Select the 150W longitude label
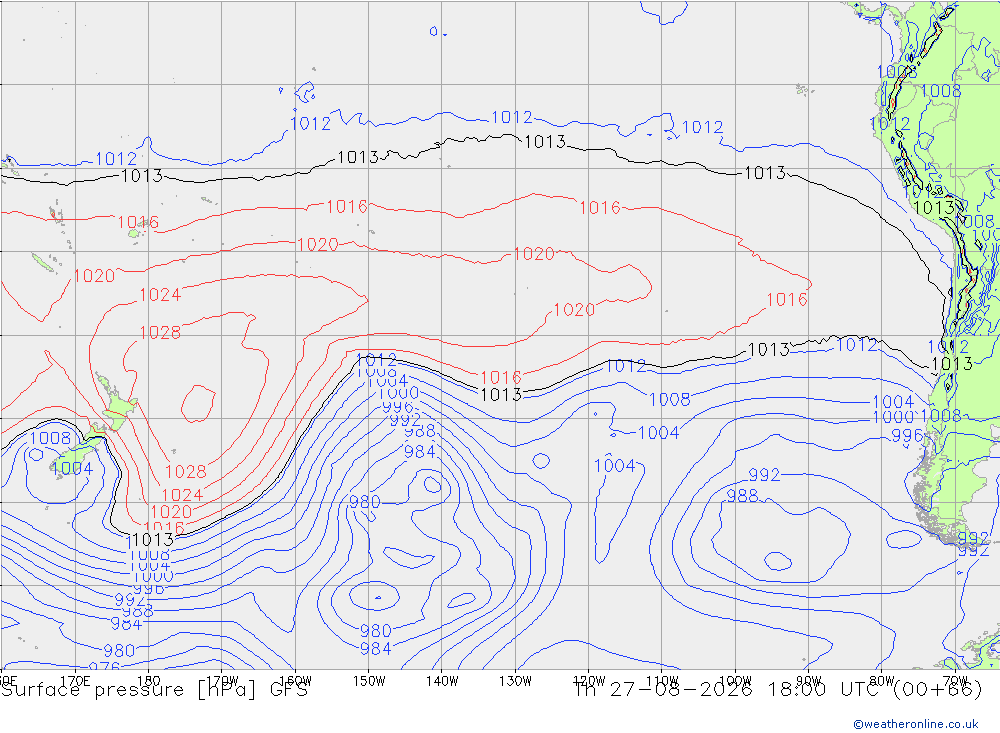Image resolution: width=1000 pixels, height=733 pixels. 369,681
